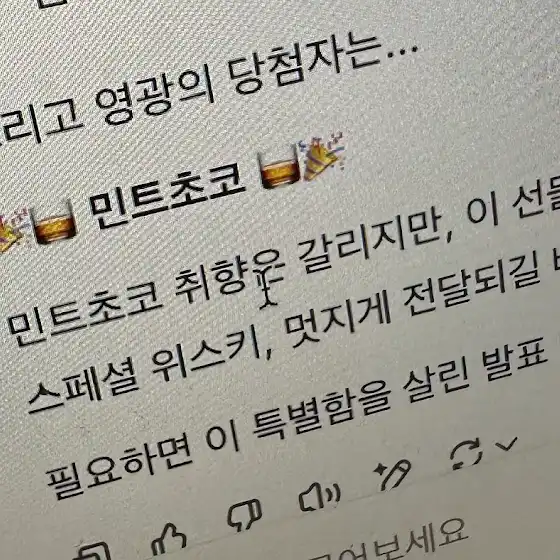Expand the chevron next to regenerate icon
The image size is (560, 560).
pyautogui.click(x=506, y=444)
